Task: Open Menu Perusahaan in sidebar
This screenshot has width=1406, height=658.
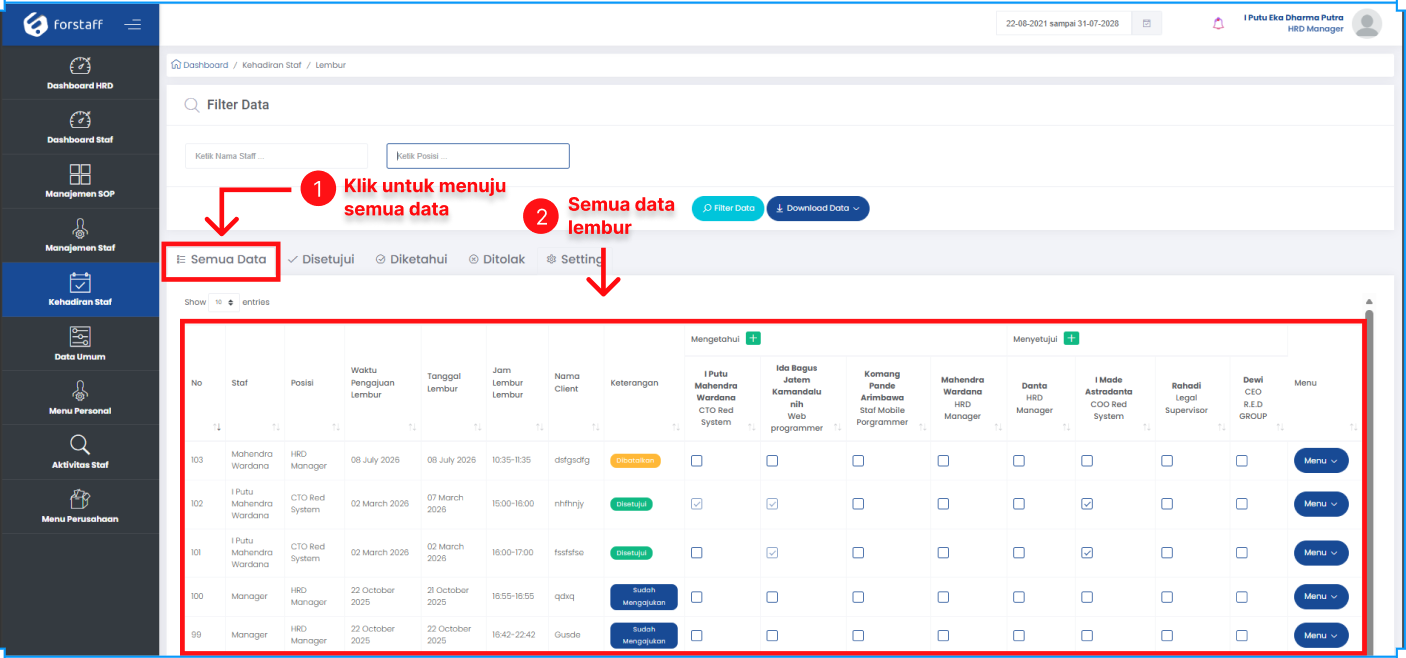Action: [x=80, y=506]
